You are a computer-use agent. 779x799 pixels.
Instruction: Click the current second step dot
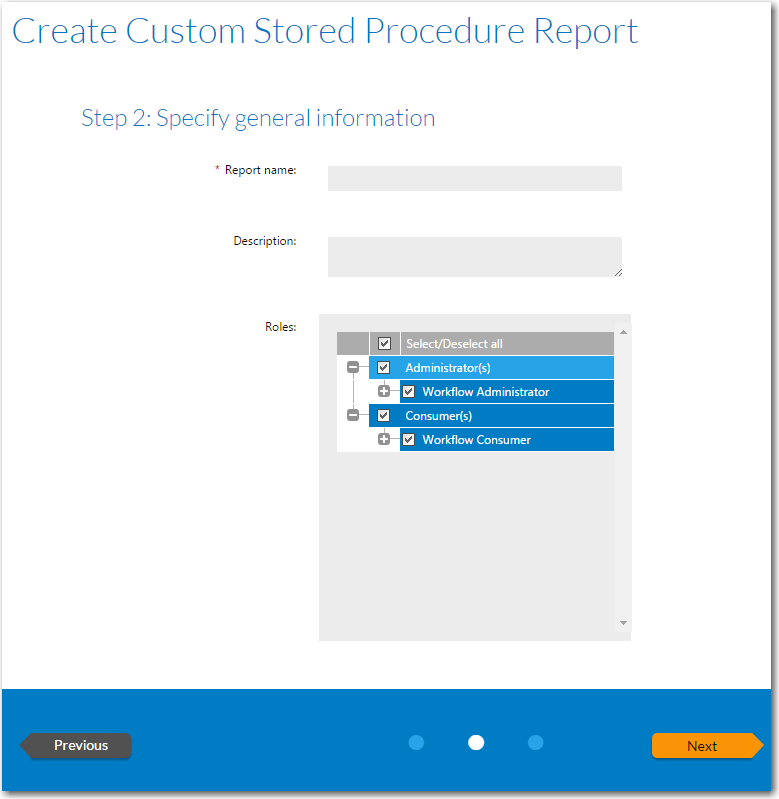click(x=476, y=742)
